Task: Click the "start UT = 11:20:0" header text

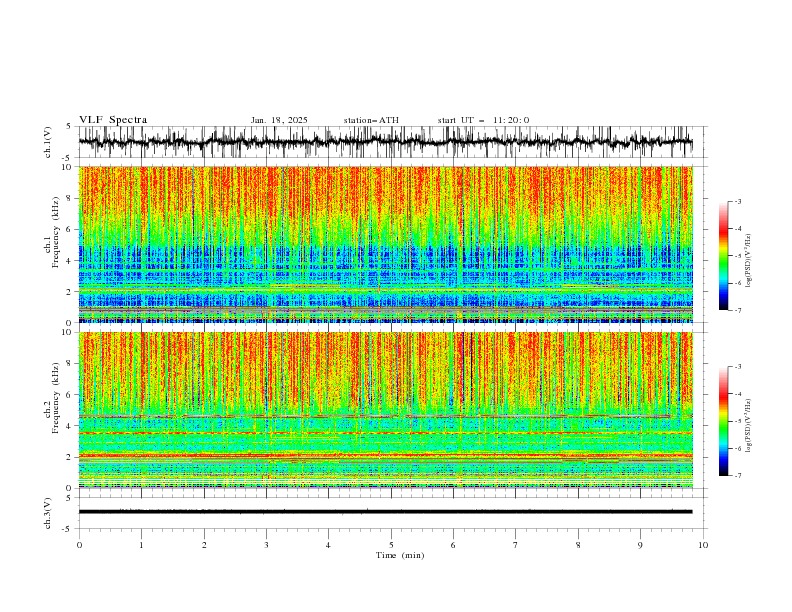Action: tap(483, 120)
